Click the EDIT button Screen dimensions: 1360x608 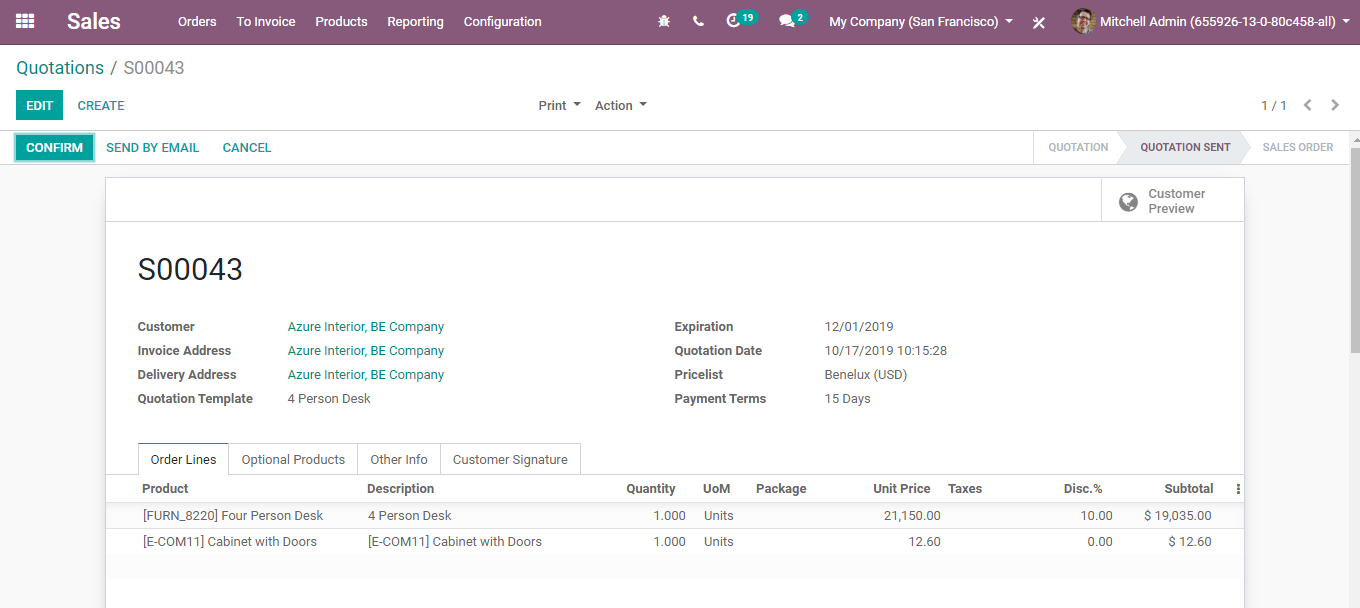click(x=39, y=105)
